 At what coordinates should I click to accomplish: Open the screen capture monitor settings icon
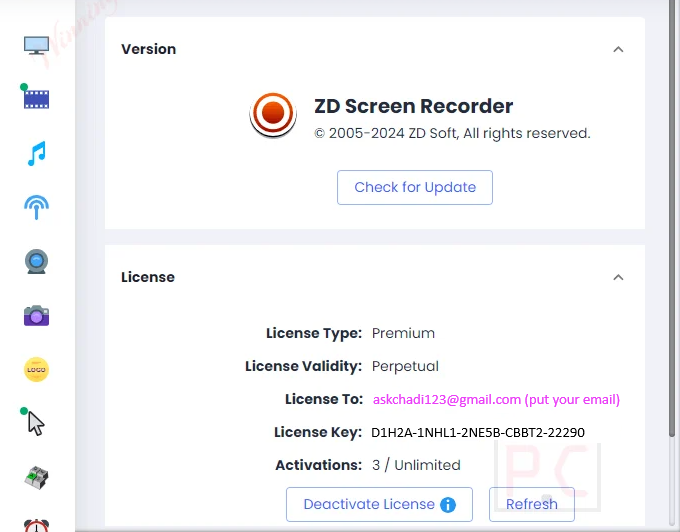coord(36,46)
